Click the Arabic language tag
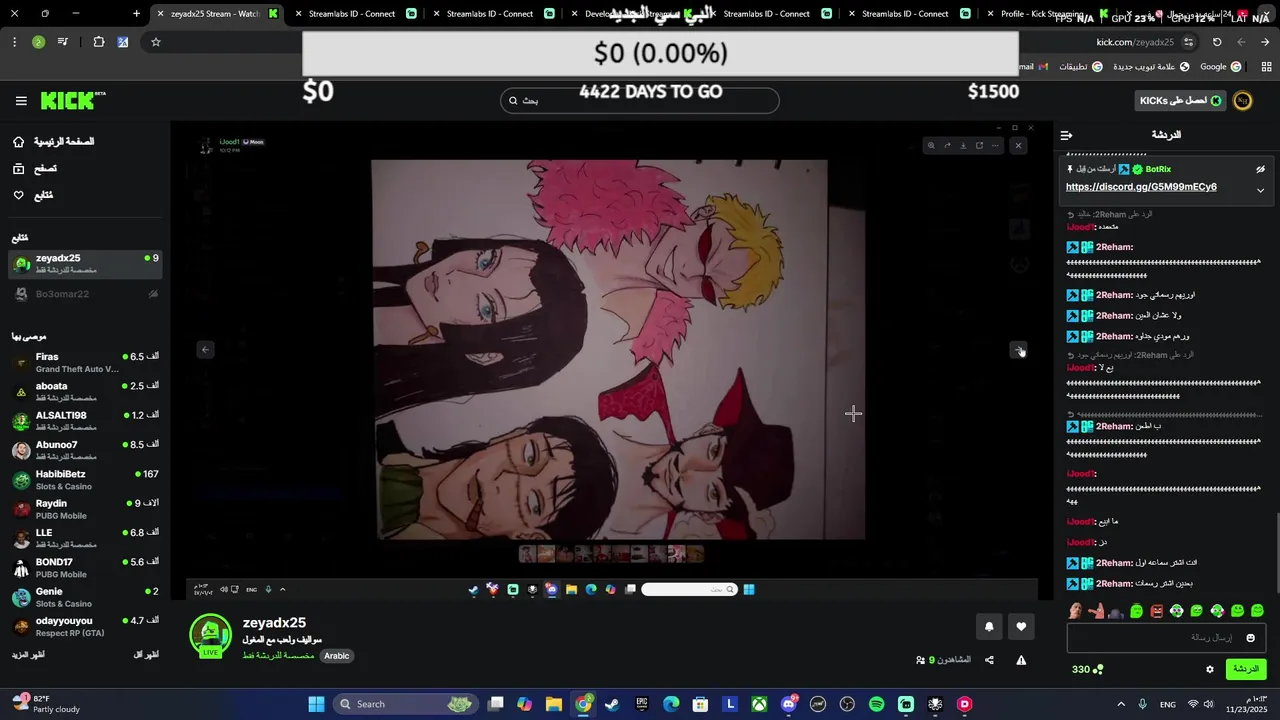This screenshot has width=1280, height=720. (337, 656)
